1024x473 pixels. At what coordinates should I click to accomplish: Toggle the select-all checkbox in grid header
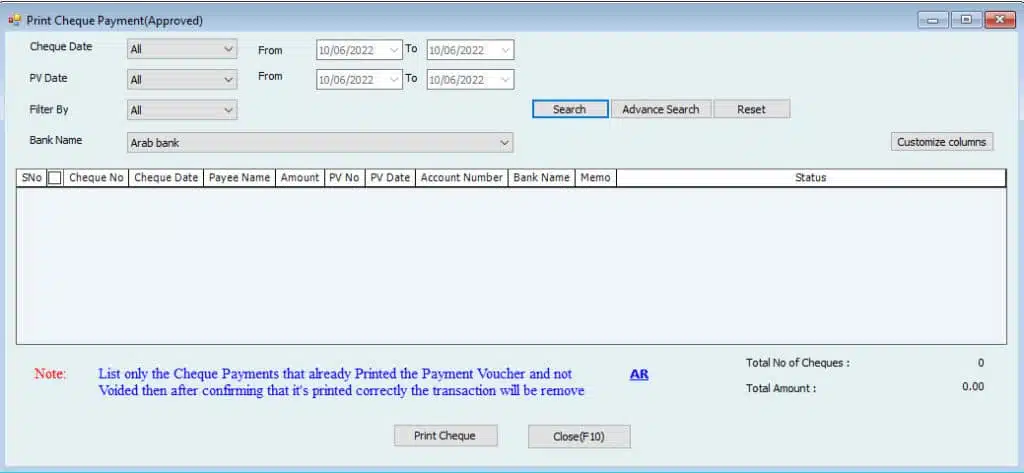[x=55, y=178]
